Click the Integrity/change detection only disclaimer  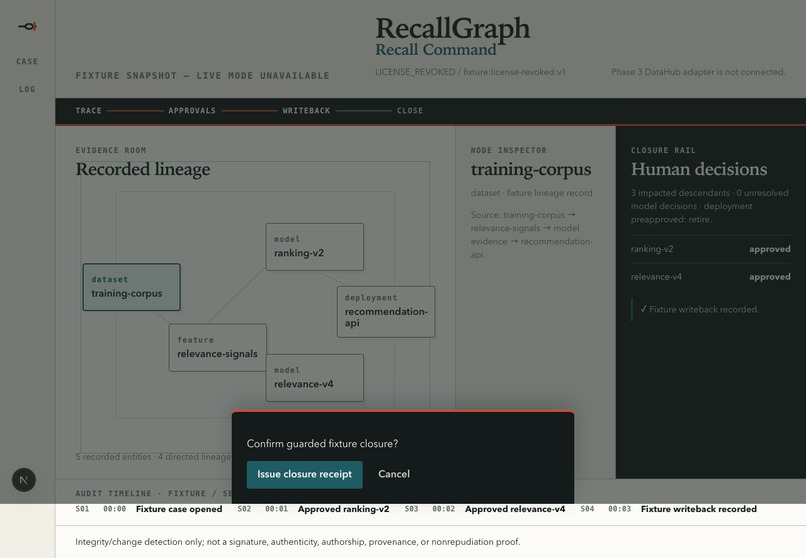tap(298, 542)
